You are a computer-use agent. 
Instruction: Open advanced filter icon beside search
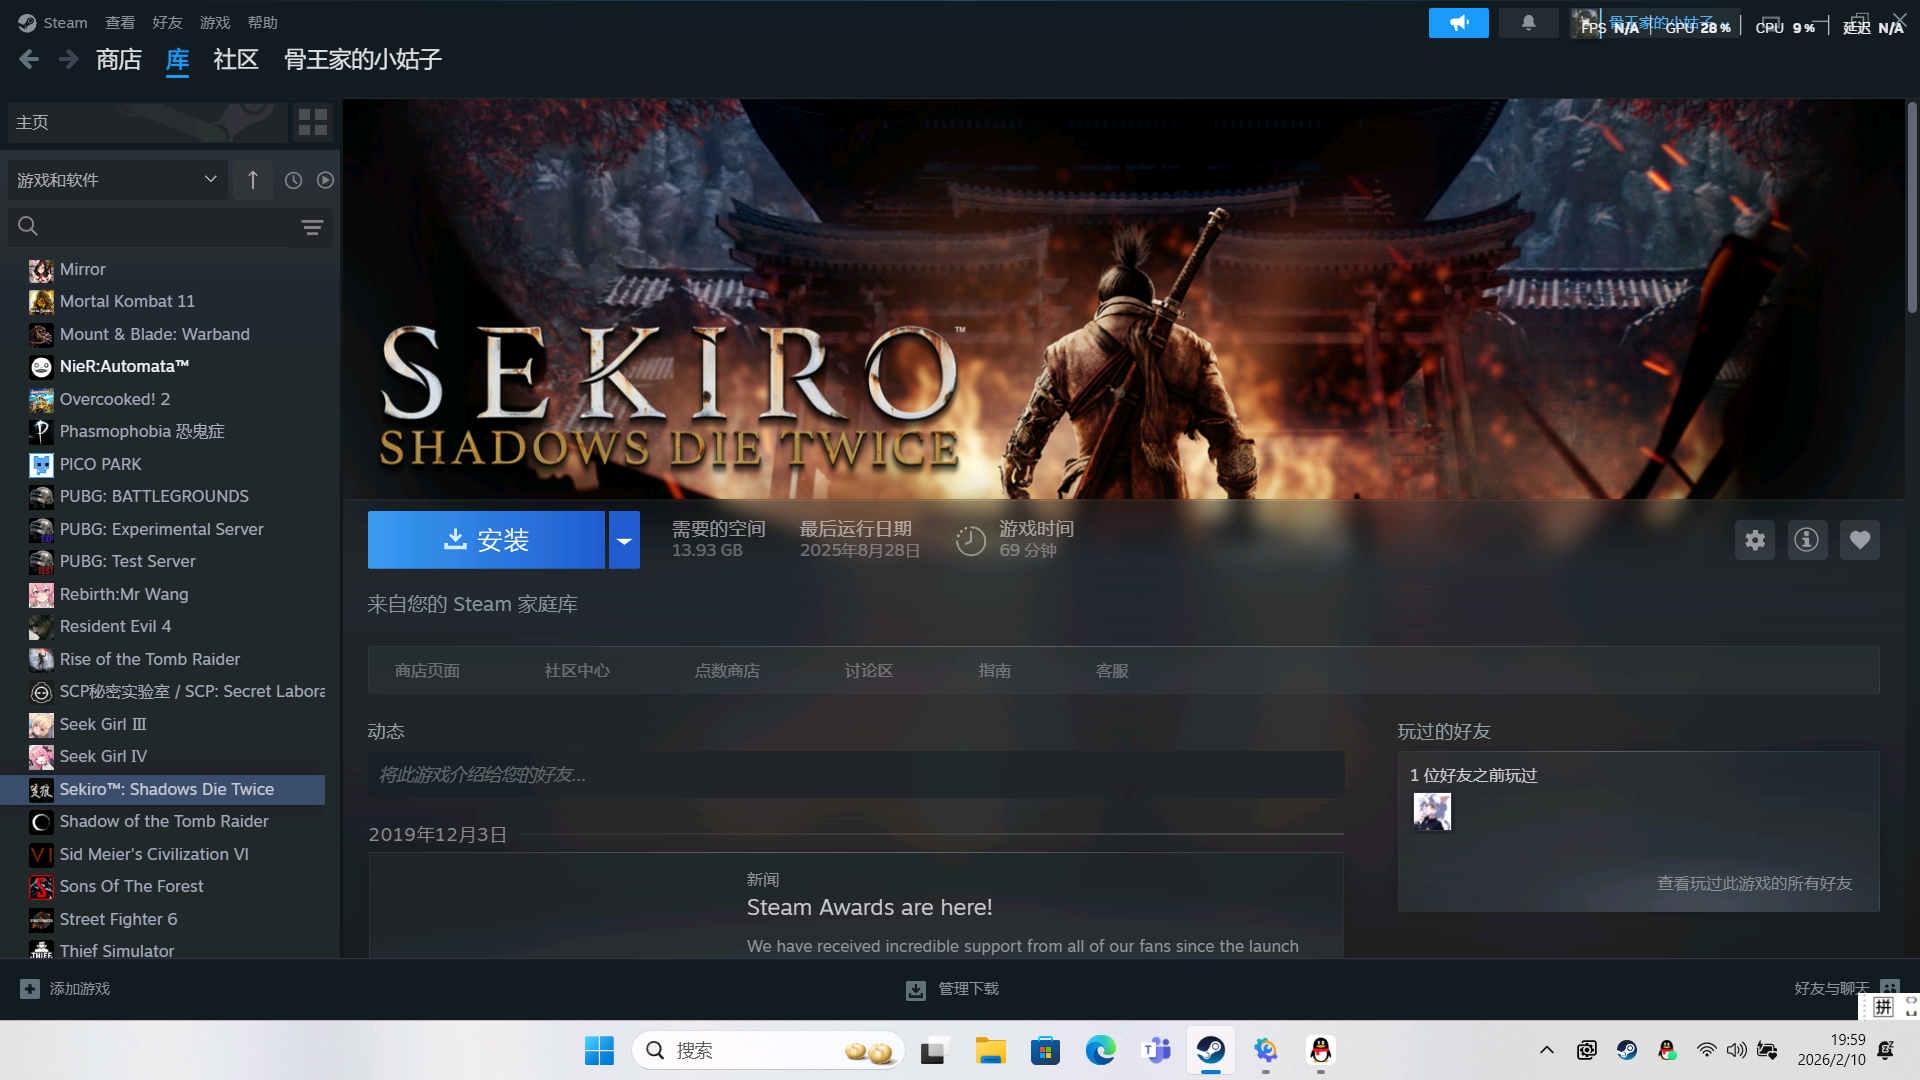[312, 228]
